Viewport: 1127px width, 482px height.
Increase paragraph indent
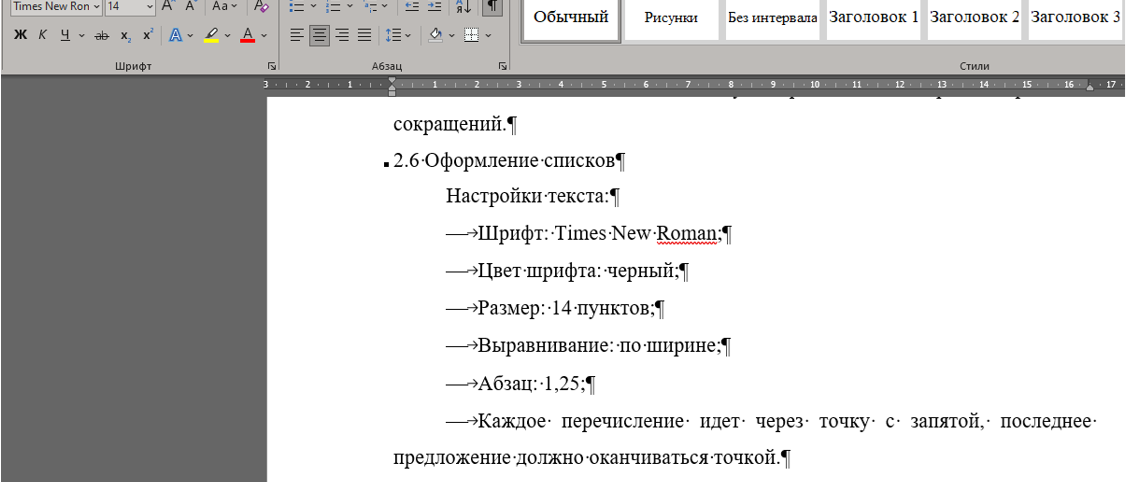[x=434, y=7]
